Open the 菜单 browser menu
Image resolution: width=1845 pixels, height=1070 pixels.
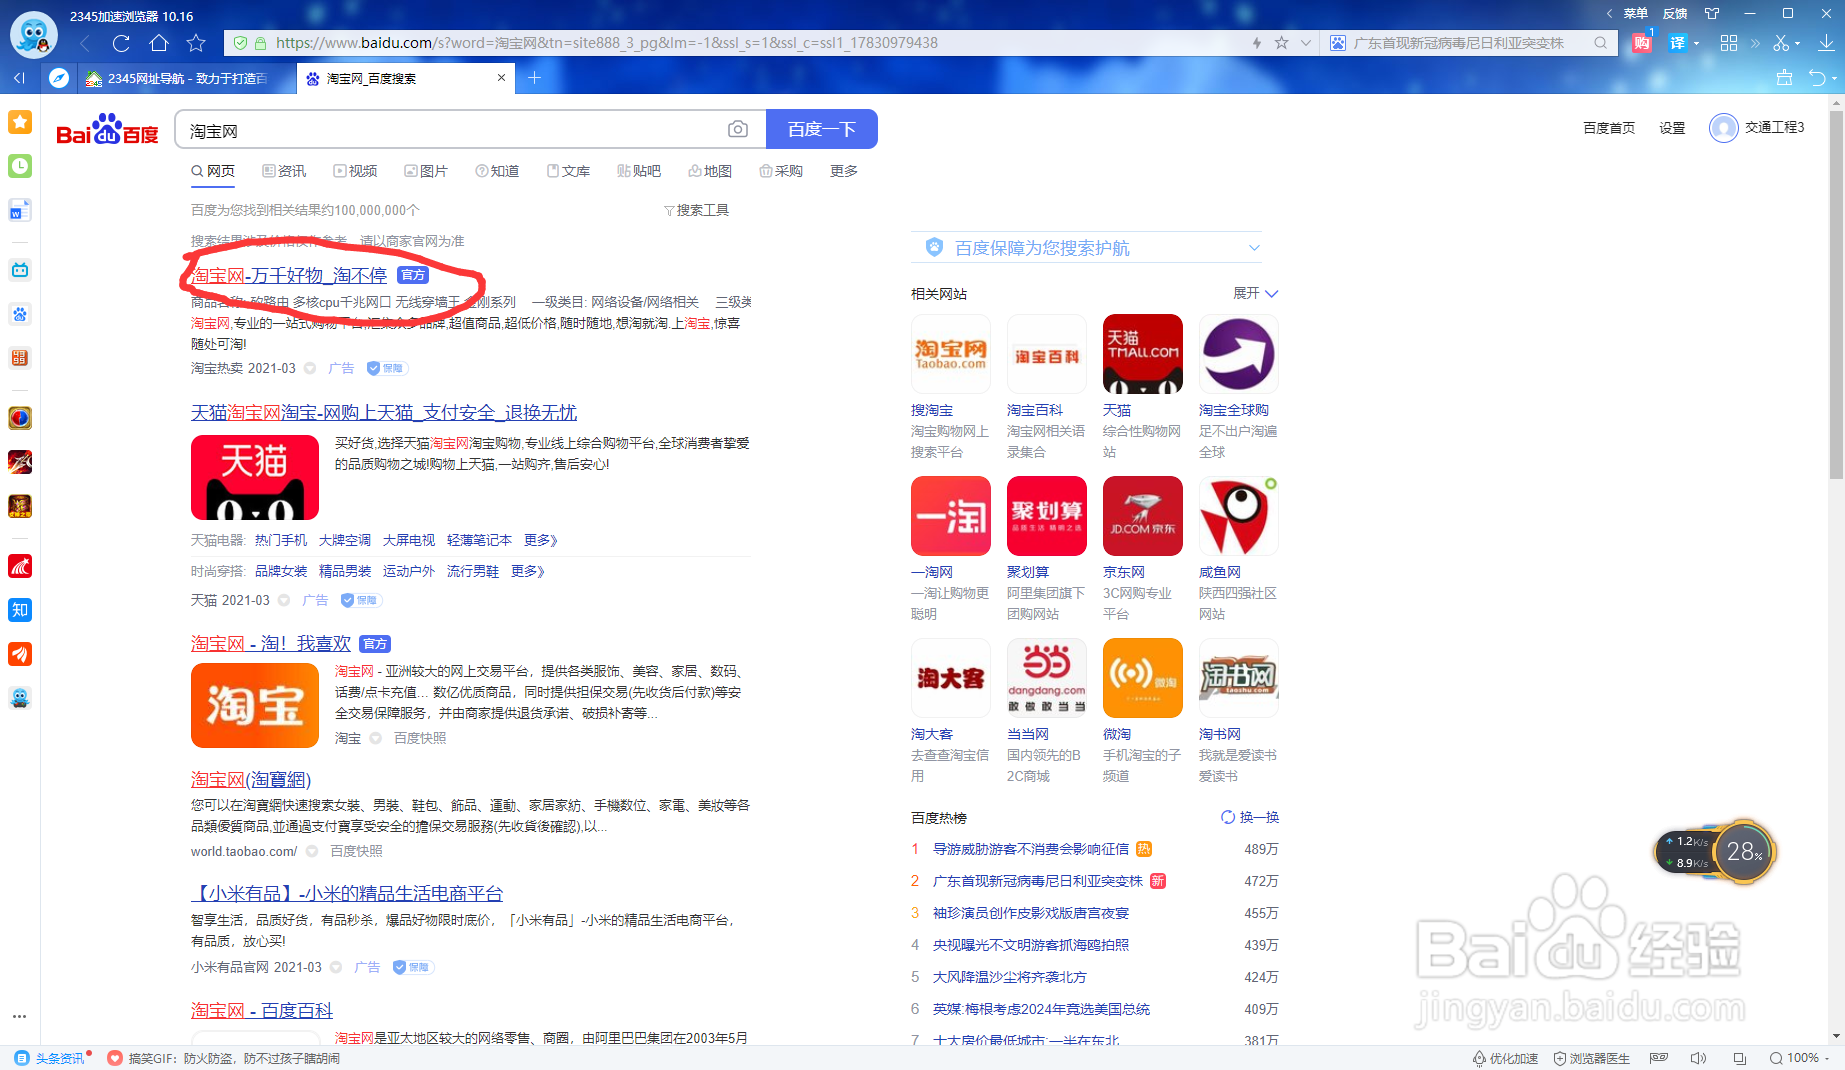pyautogui.click(x=1636, y=13)
